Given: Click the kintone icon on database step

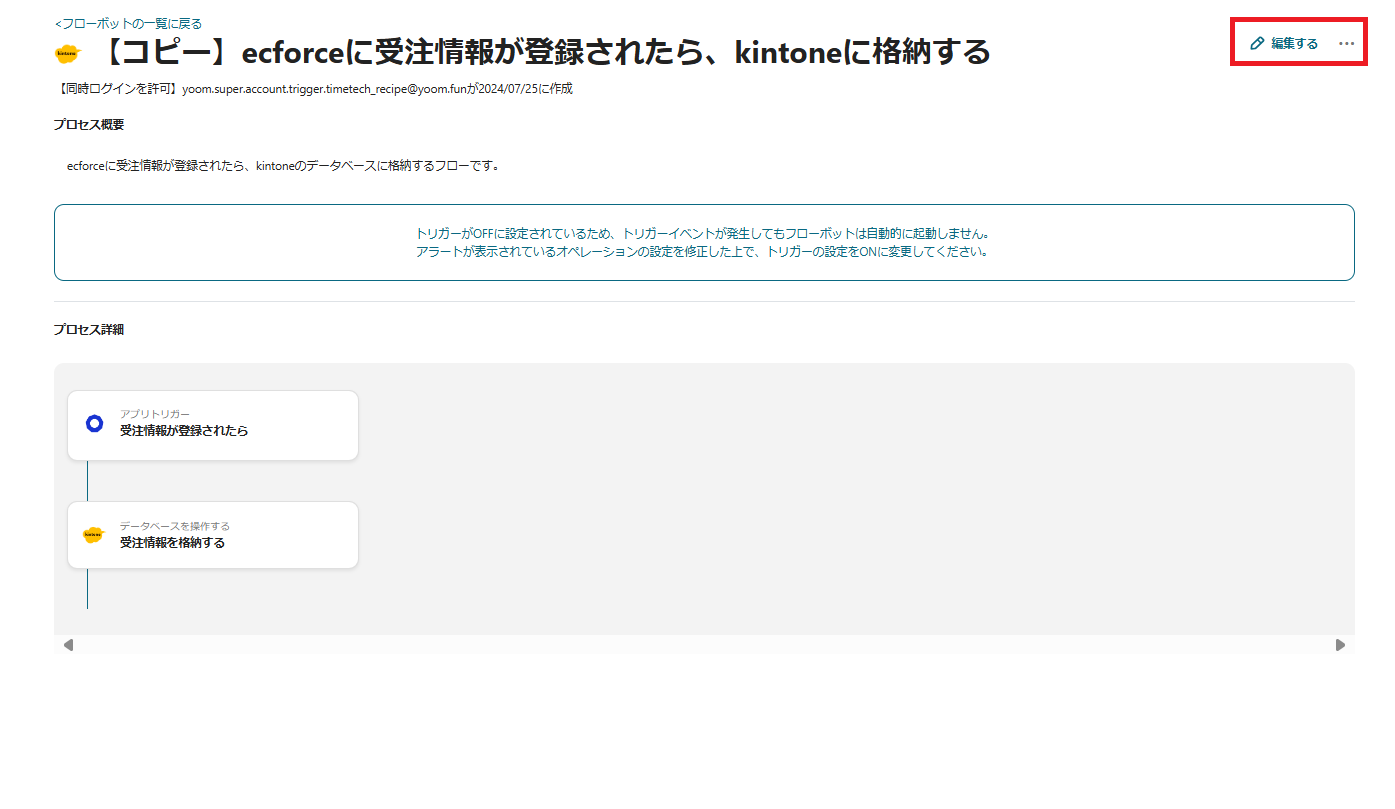Looking at the screenshot, I should [x=93, y=535].
